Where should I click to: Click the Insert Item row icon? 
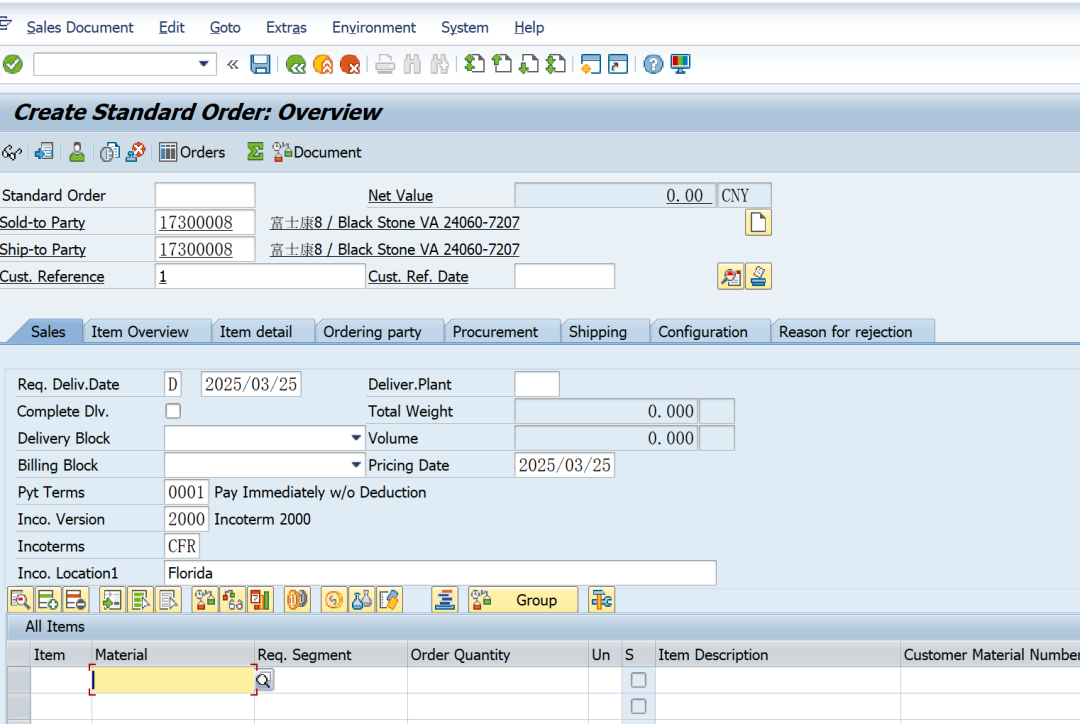(47, 600)
